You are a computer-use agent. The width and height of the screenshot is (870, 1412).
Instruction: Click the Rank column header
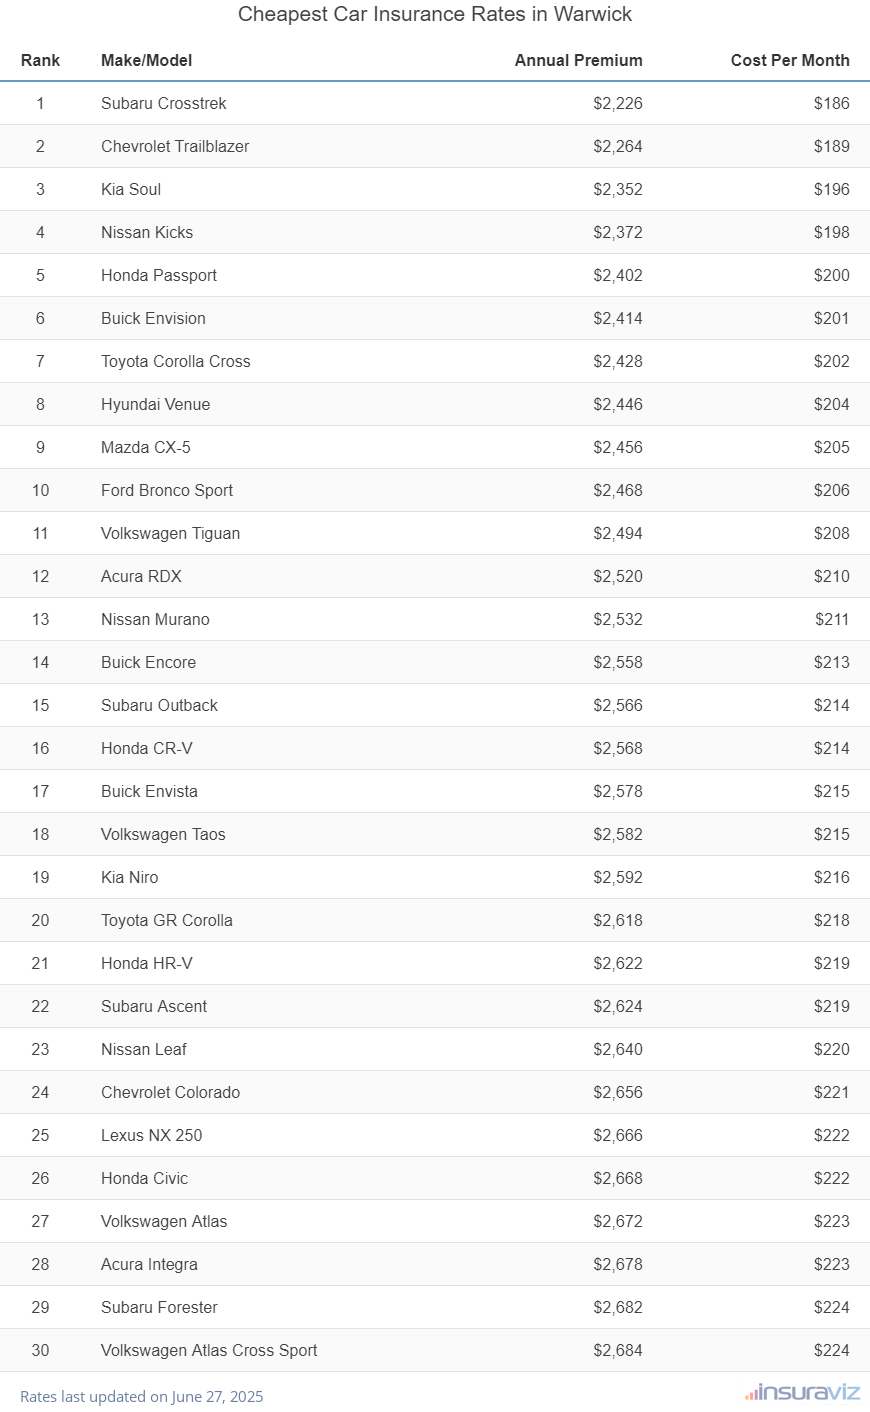(40, 60)
